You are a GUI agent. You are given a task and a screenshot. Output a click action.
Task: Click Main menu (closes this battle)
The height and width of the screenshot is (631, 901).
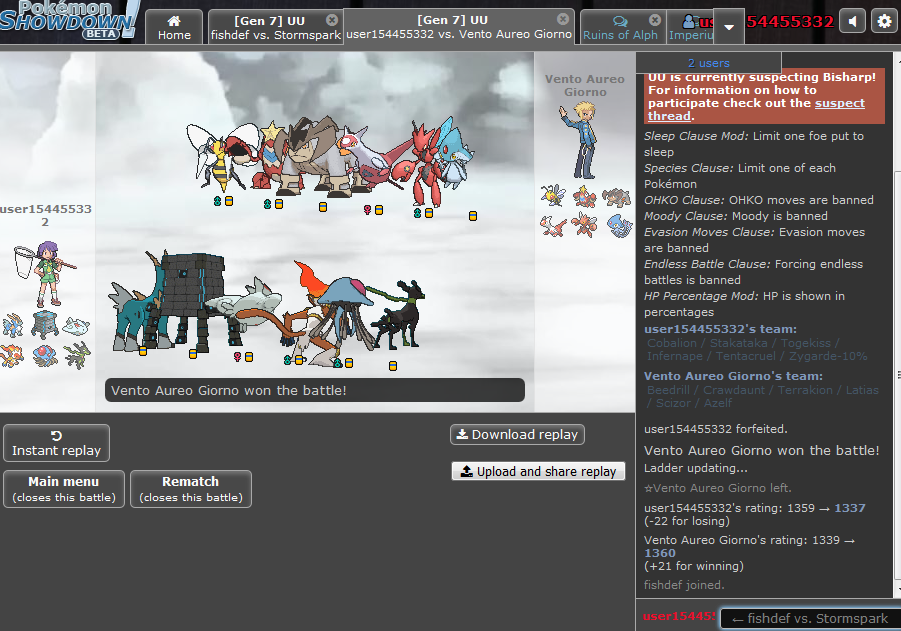click(x=64, y=489)
